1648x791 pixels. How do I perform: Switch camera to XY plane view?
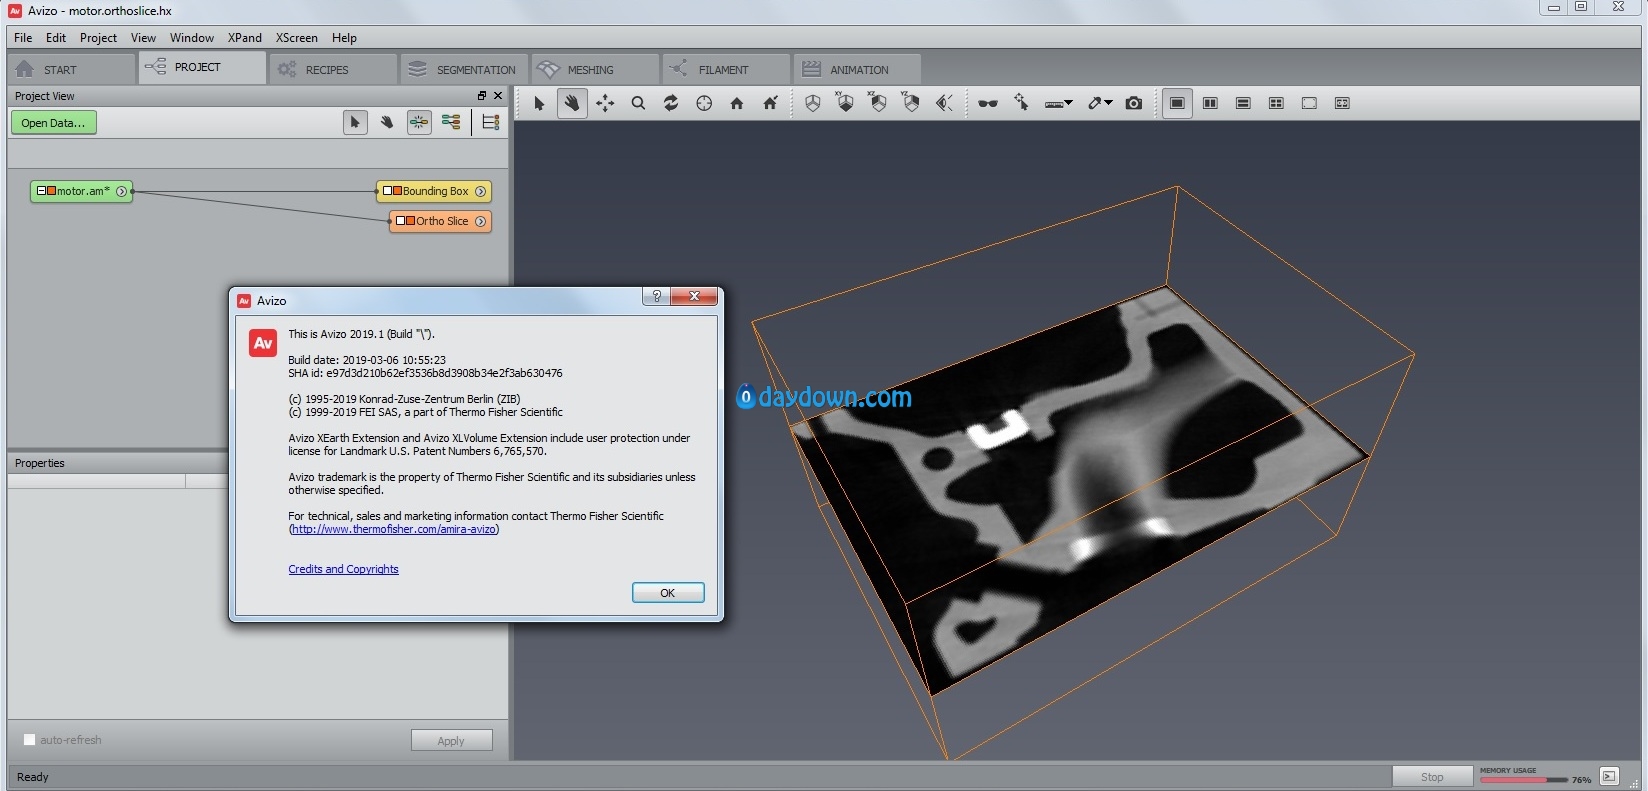(845, 103)
